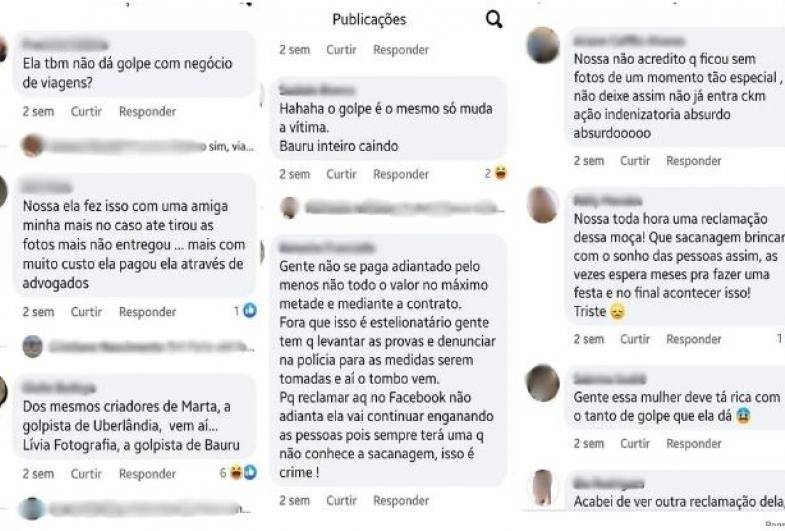
Task: Open avatar beside 'Acabei de ver outra reclamação'
Action: 543,487
